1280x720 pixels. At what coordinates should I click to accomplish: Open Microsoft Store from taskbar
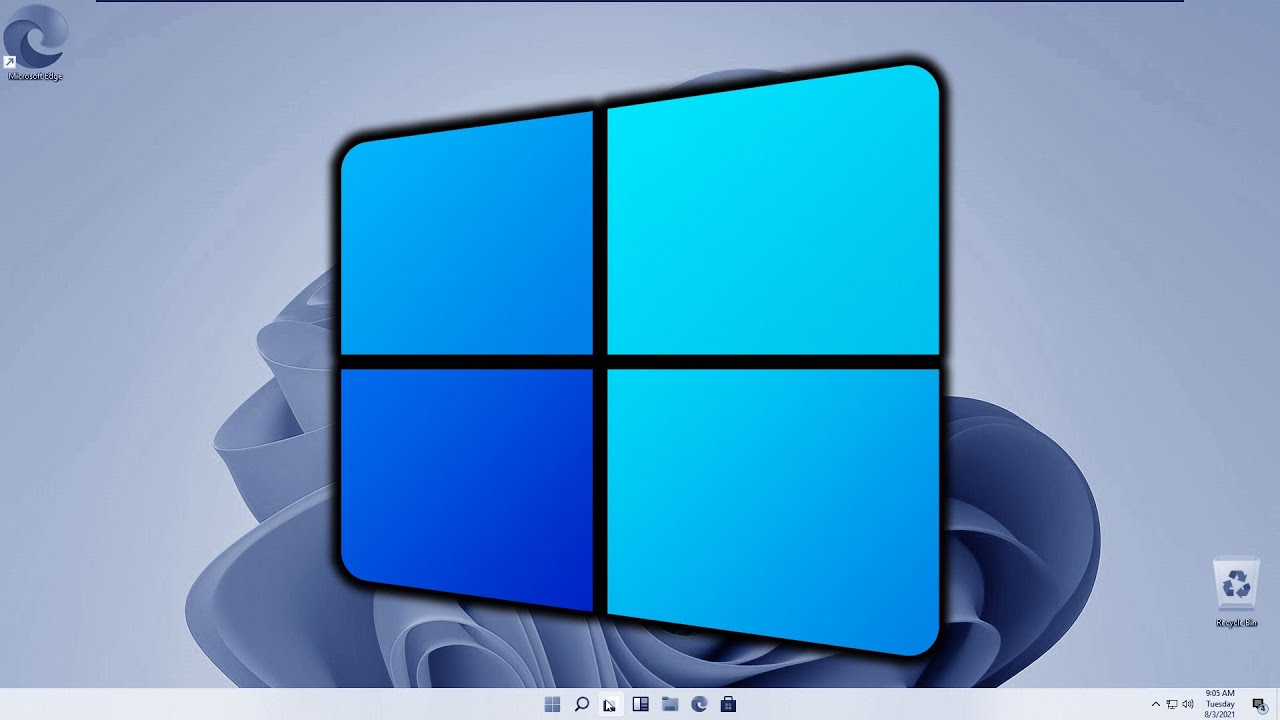coord(729,705)
